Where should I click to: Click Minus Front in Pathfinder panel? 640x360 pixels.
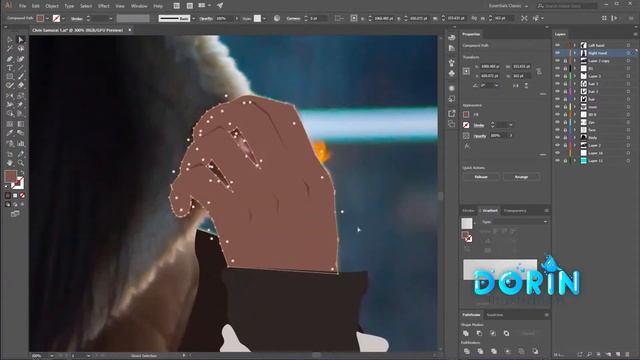point(480,333)
